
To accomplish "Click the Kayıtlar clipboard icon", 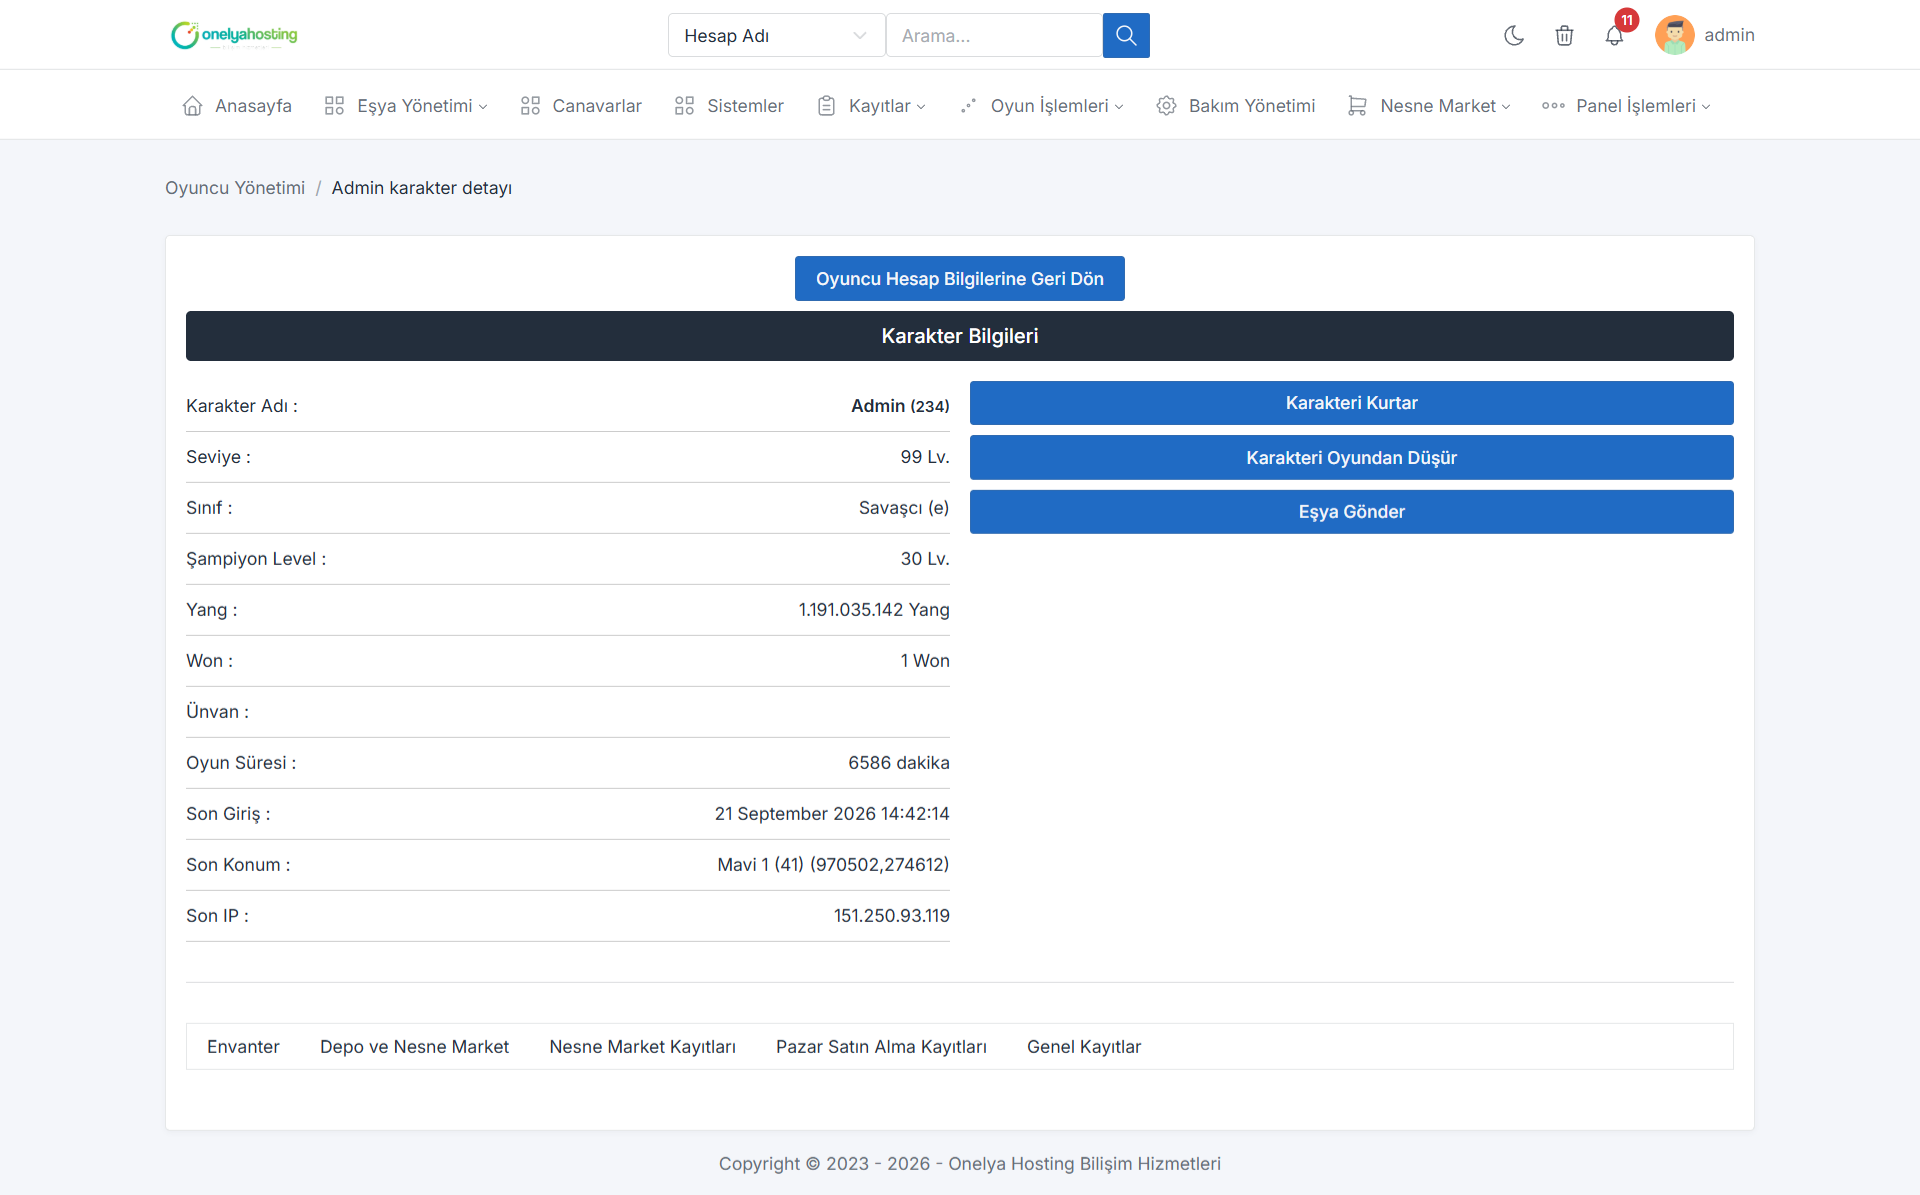I will 826,106.
